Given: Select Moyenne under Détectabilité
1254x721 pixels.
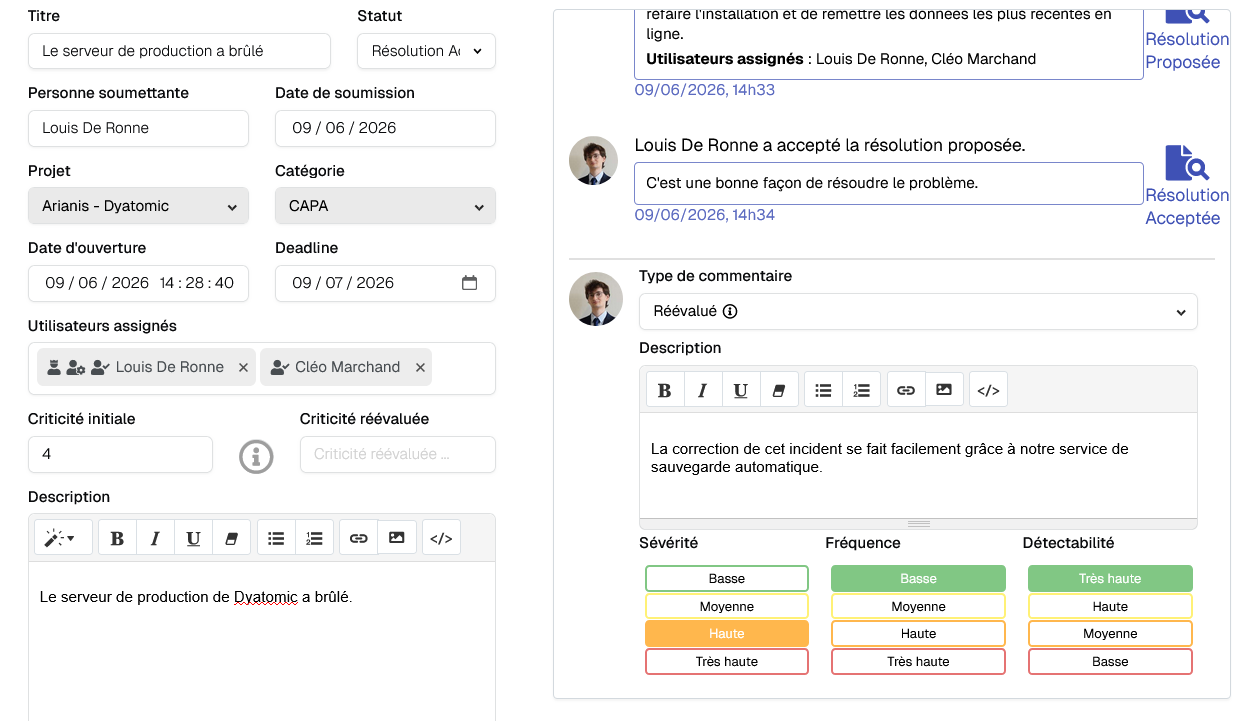Looking at the screenshot, I should coord(1110,633).
